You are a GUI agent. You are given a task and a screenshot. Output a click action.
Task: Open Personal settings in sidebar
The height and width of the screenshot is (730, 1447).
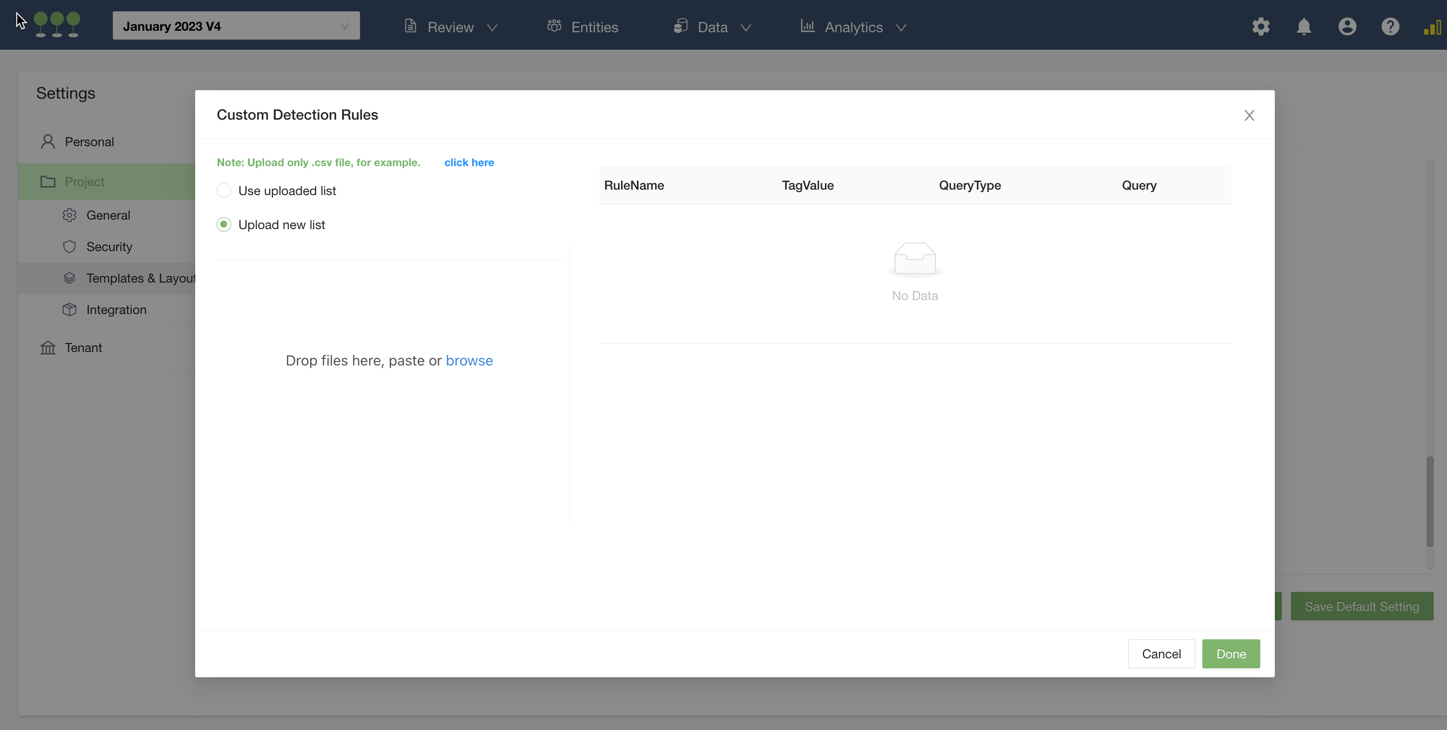pos(89,142)
